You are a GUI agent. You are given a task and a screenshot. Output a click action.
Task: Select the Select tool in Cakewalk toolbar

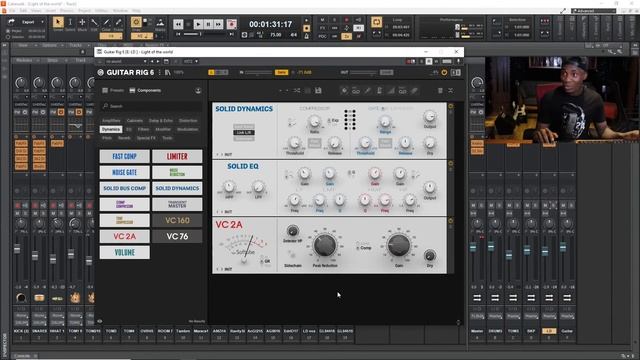pyautogui.click(x=70, y=23)
